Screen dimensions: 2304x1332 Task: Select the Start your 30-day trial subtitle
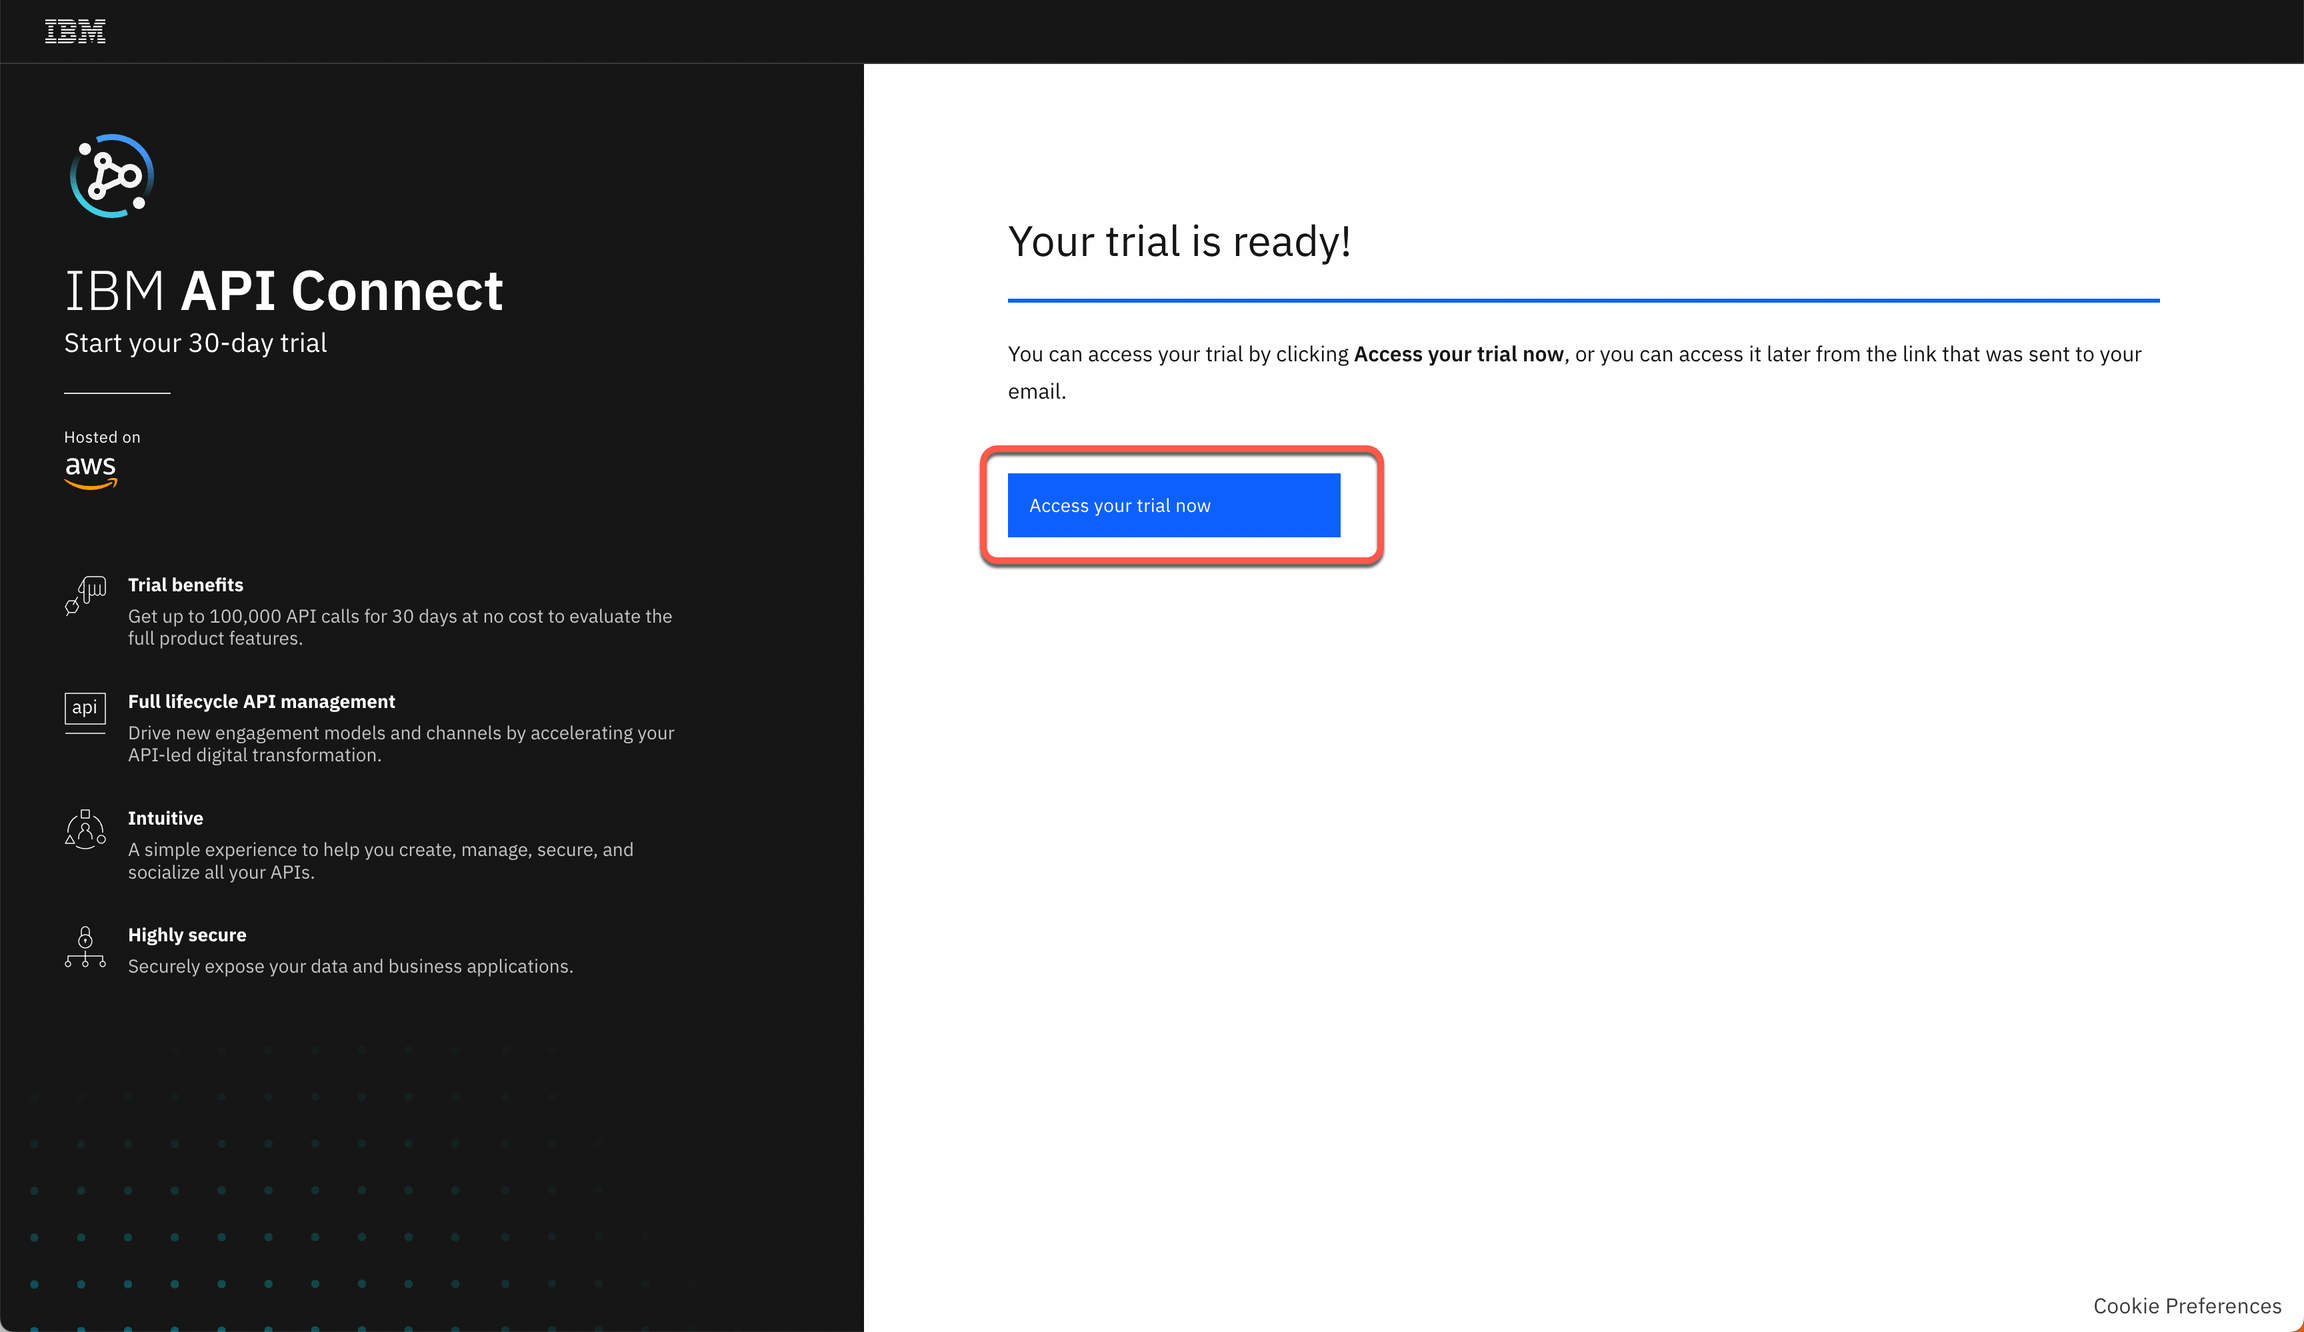click(194, 342)
